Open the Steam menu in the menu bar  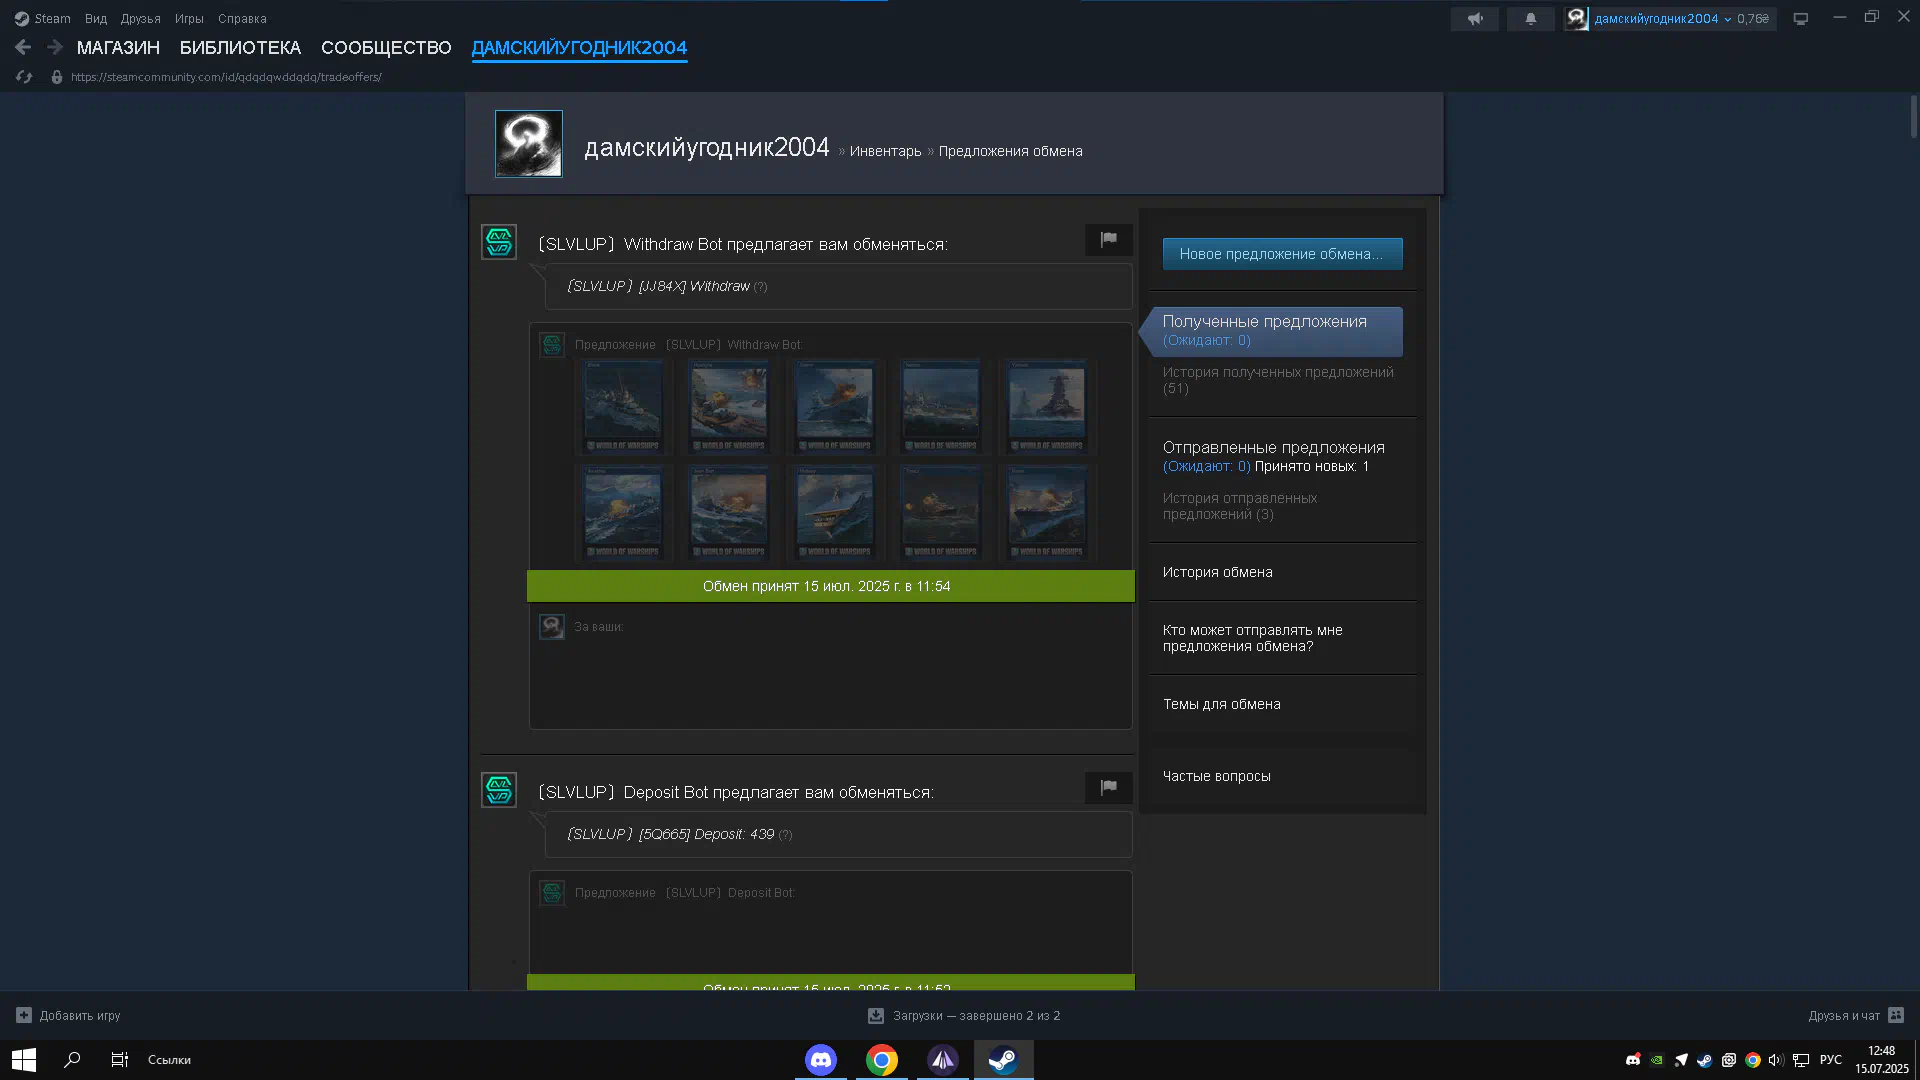[x=42, y=18]
